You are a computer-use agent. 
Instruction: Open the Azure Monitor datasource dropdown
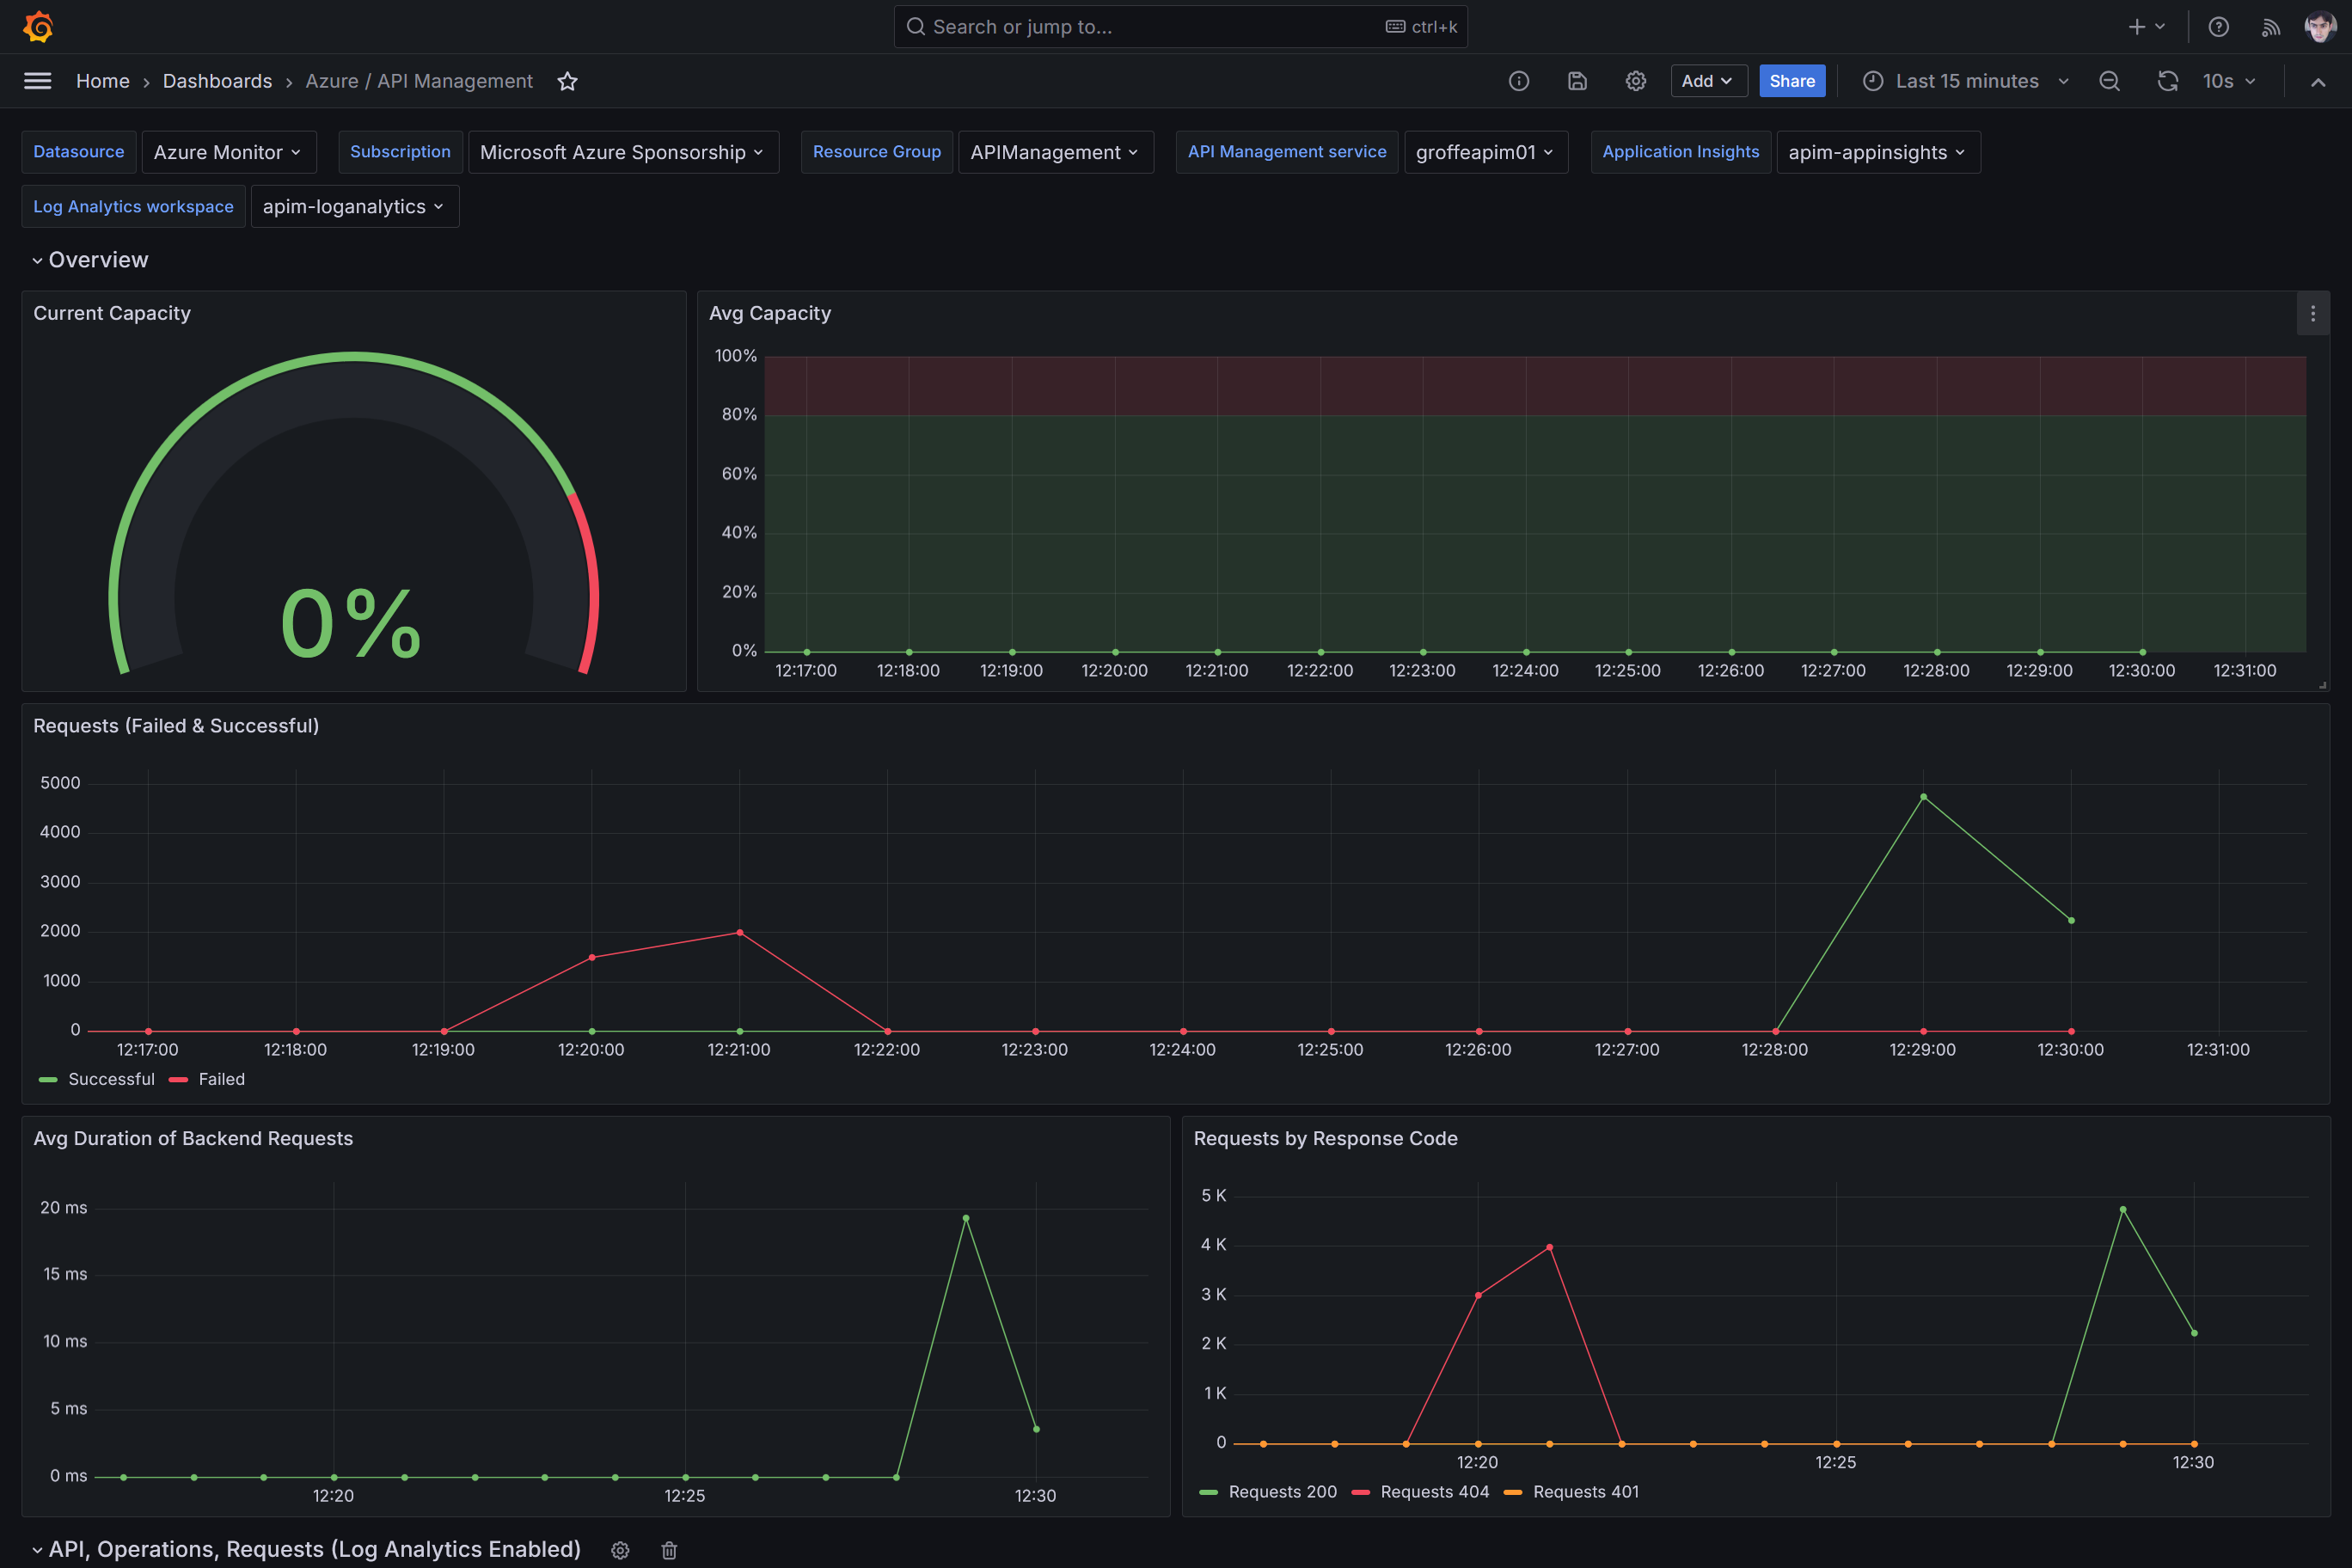click(228, 152)
